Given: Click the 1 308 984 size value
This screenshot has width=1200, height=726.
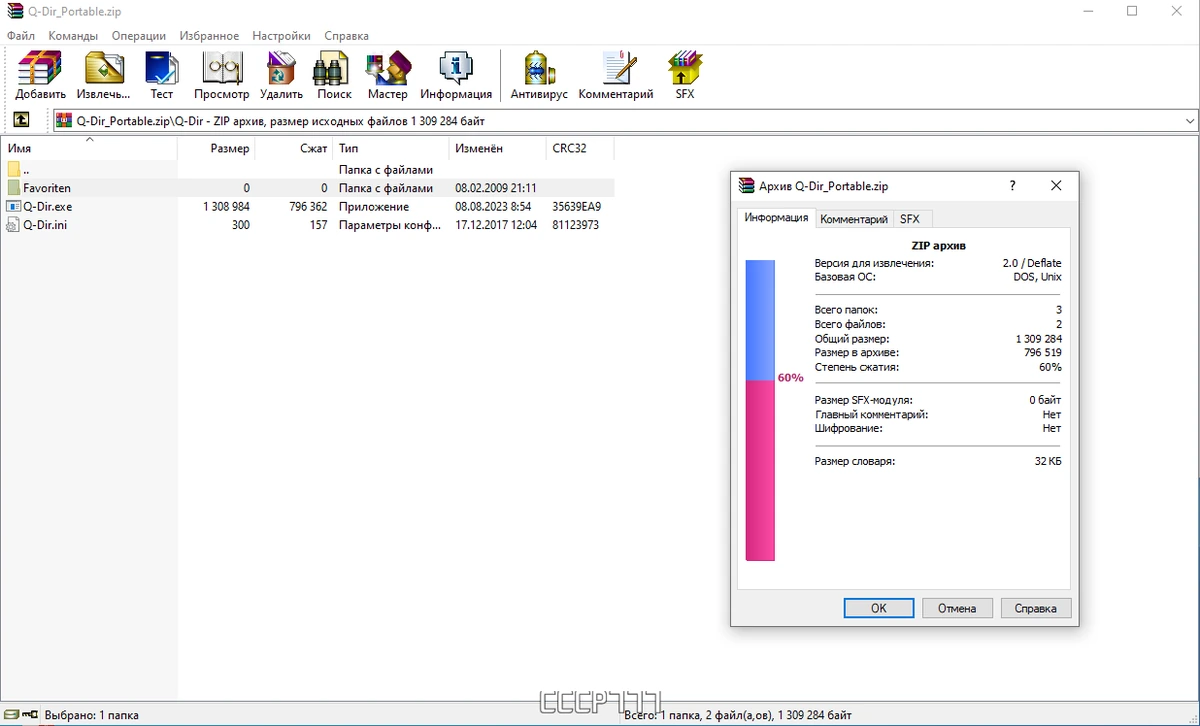Looking at the screenshot, I should [226, 206].
